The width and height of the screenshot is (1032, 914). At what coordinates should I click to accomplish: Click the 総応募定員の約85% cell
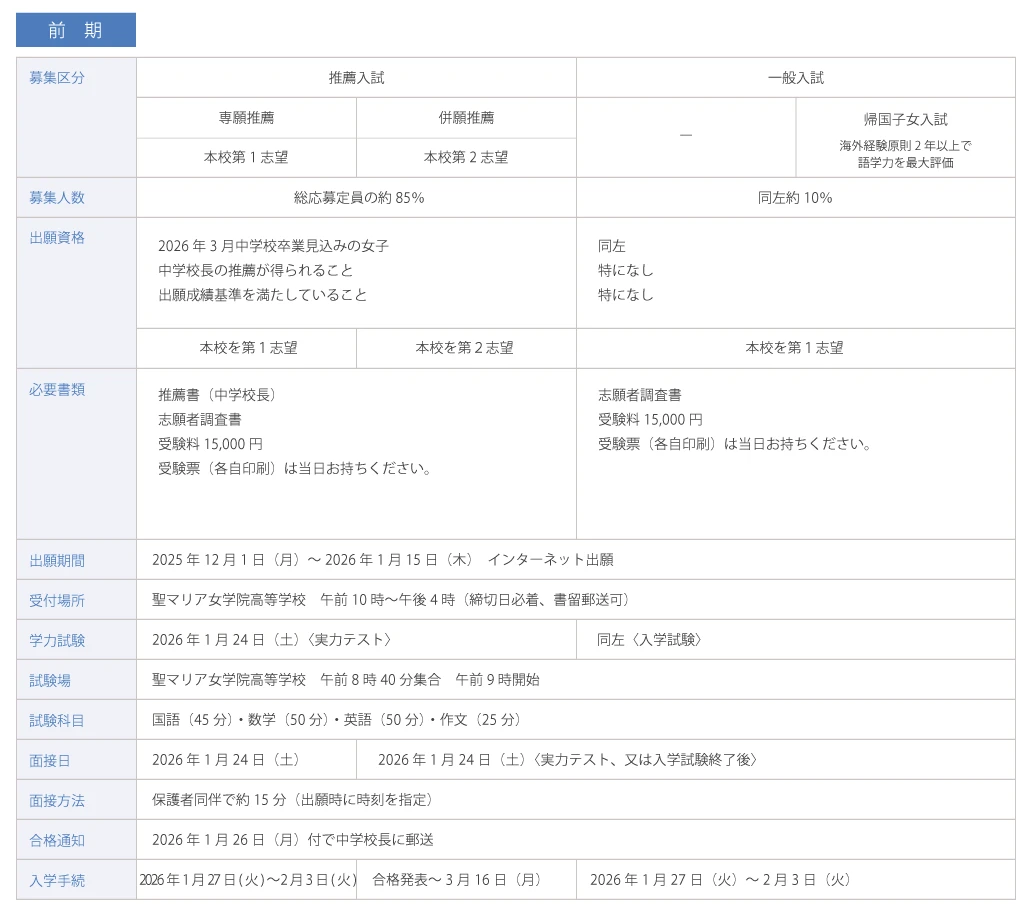[358, 198]
